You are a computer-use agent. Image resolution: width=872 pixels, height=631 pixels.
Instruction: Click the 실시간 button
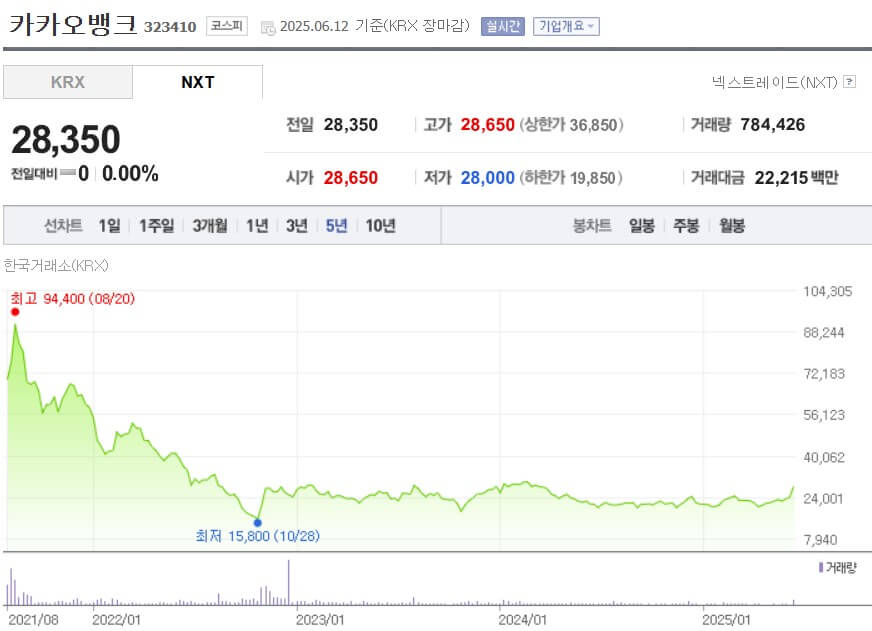[x=503, y=26]
